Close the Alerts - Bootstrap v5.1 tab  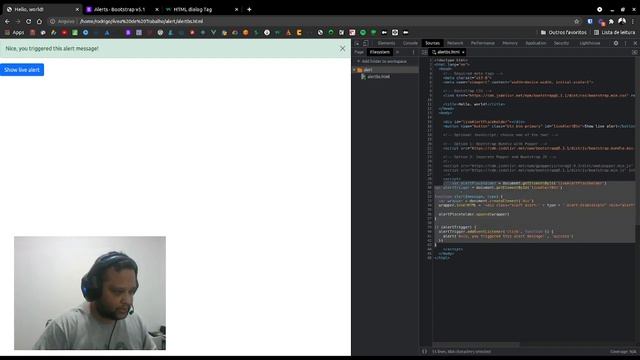coord(157,9)
